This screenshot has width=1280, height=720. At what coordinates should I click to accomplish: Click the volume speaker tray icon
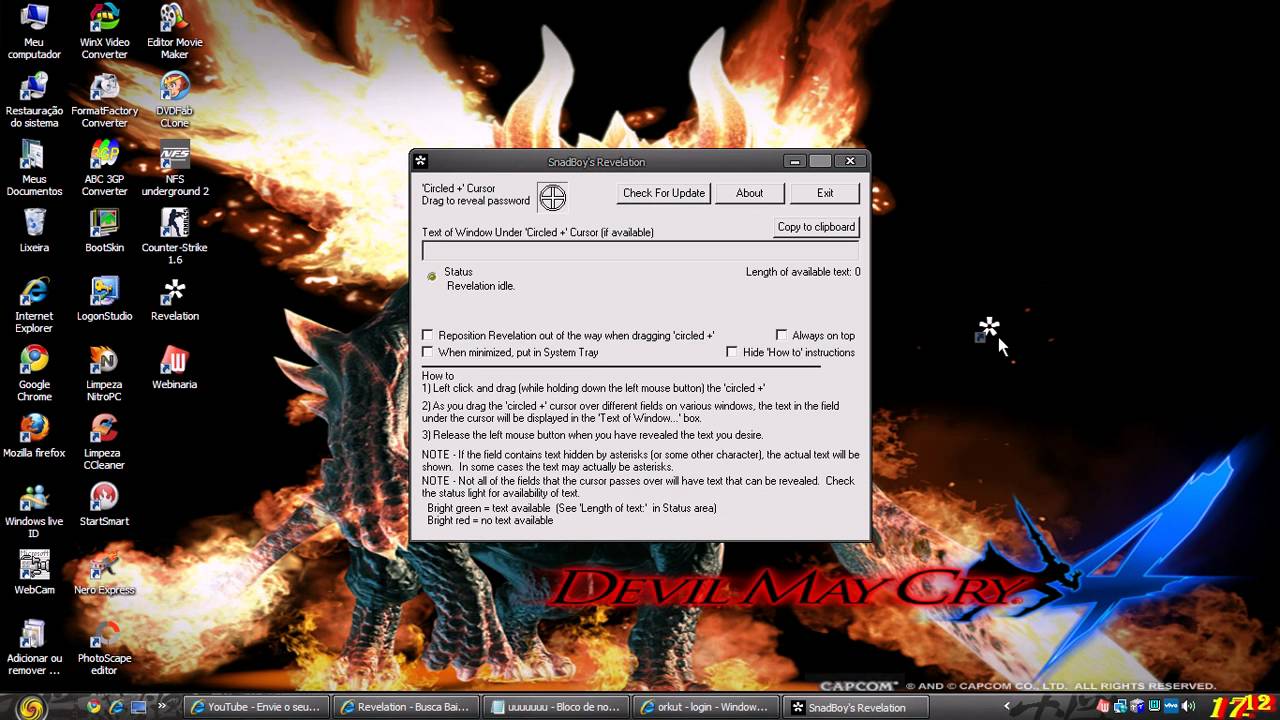pyautogui.click(x=1188, y=707)
